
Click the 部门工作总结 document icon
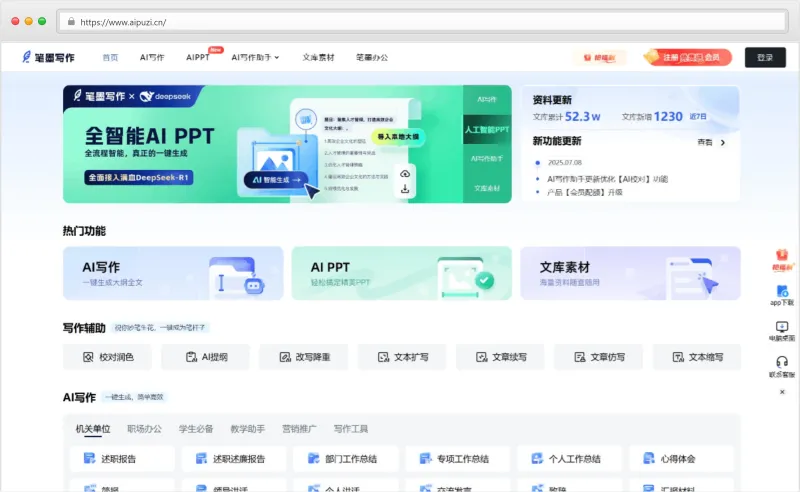point(313,458)
